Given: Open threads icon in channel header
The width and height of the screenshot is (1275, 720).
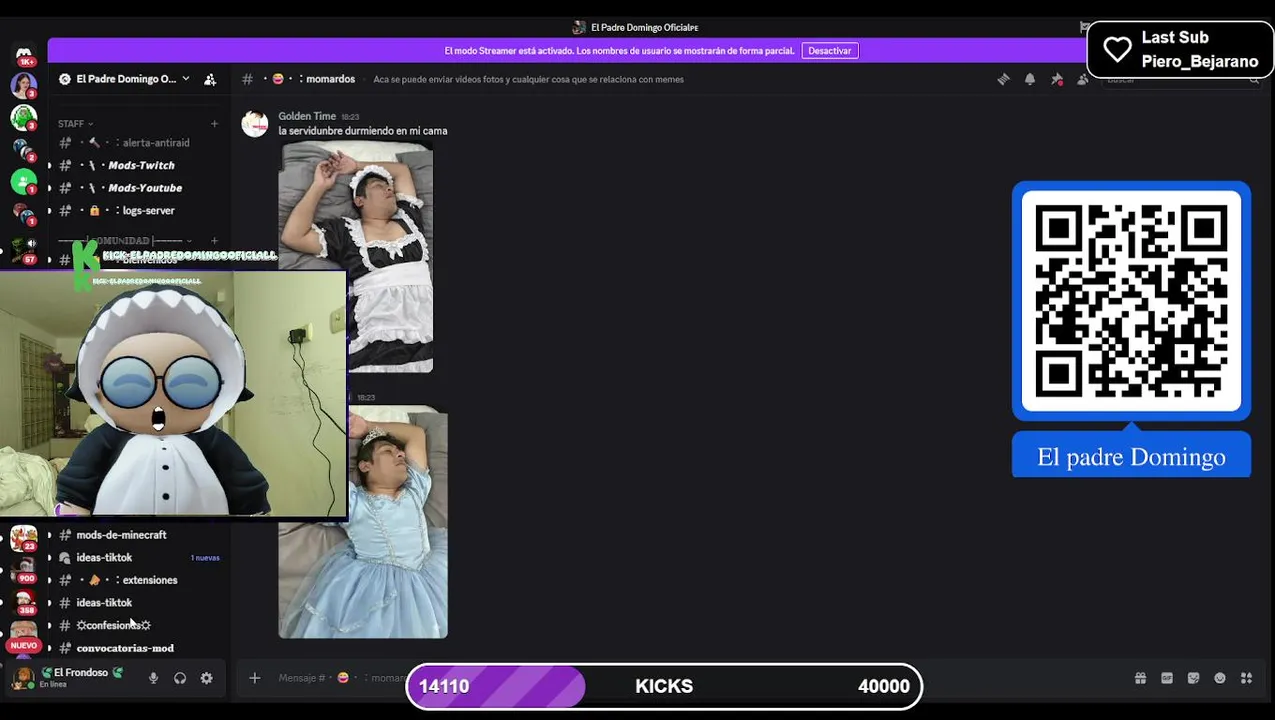Looking at the screenshot, I should [1003, 79].
